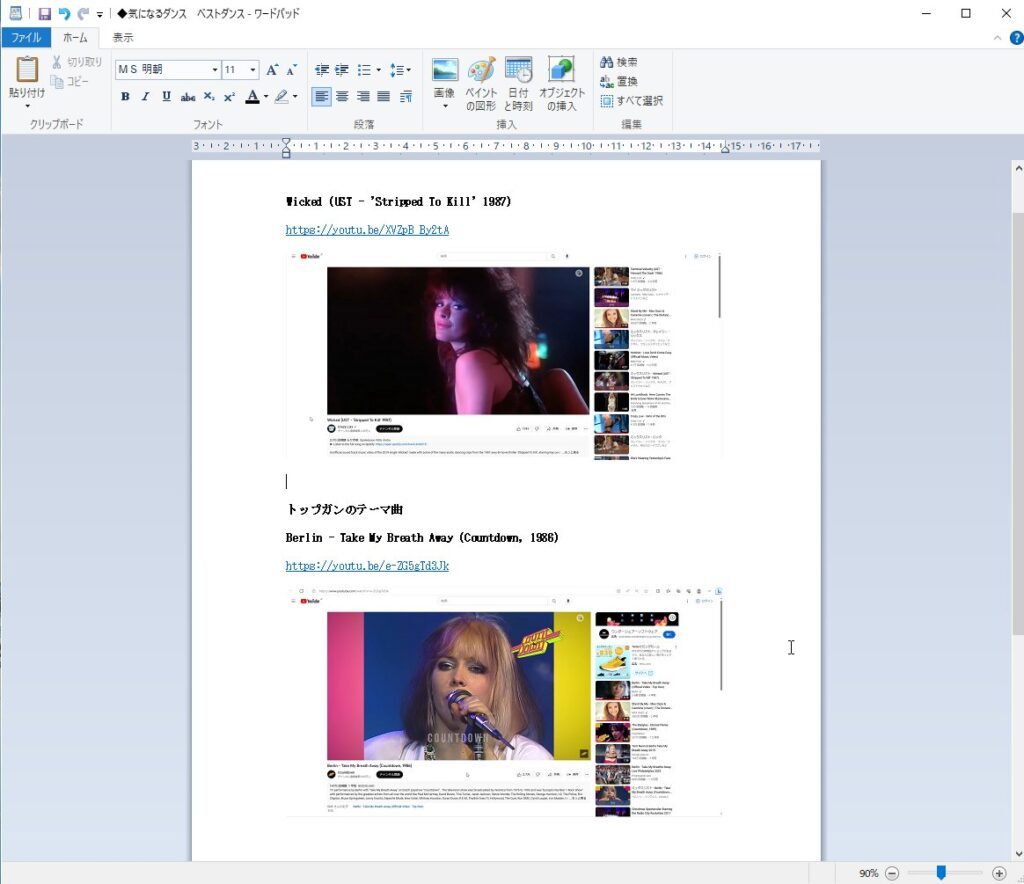This screenshot has width=1024, height=884.
Task: Click the decrease indent icon
Action: (x=322, y=70)
